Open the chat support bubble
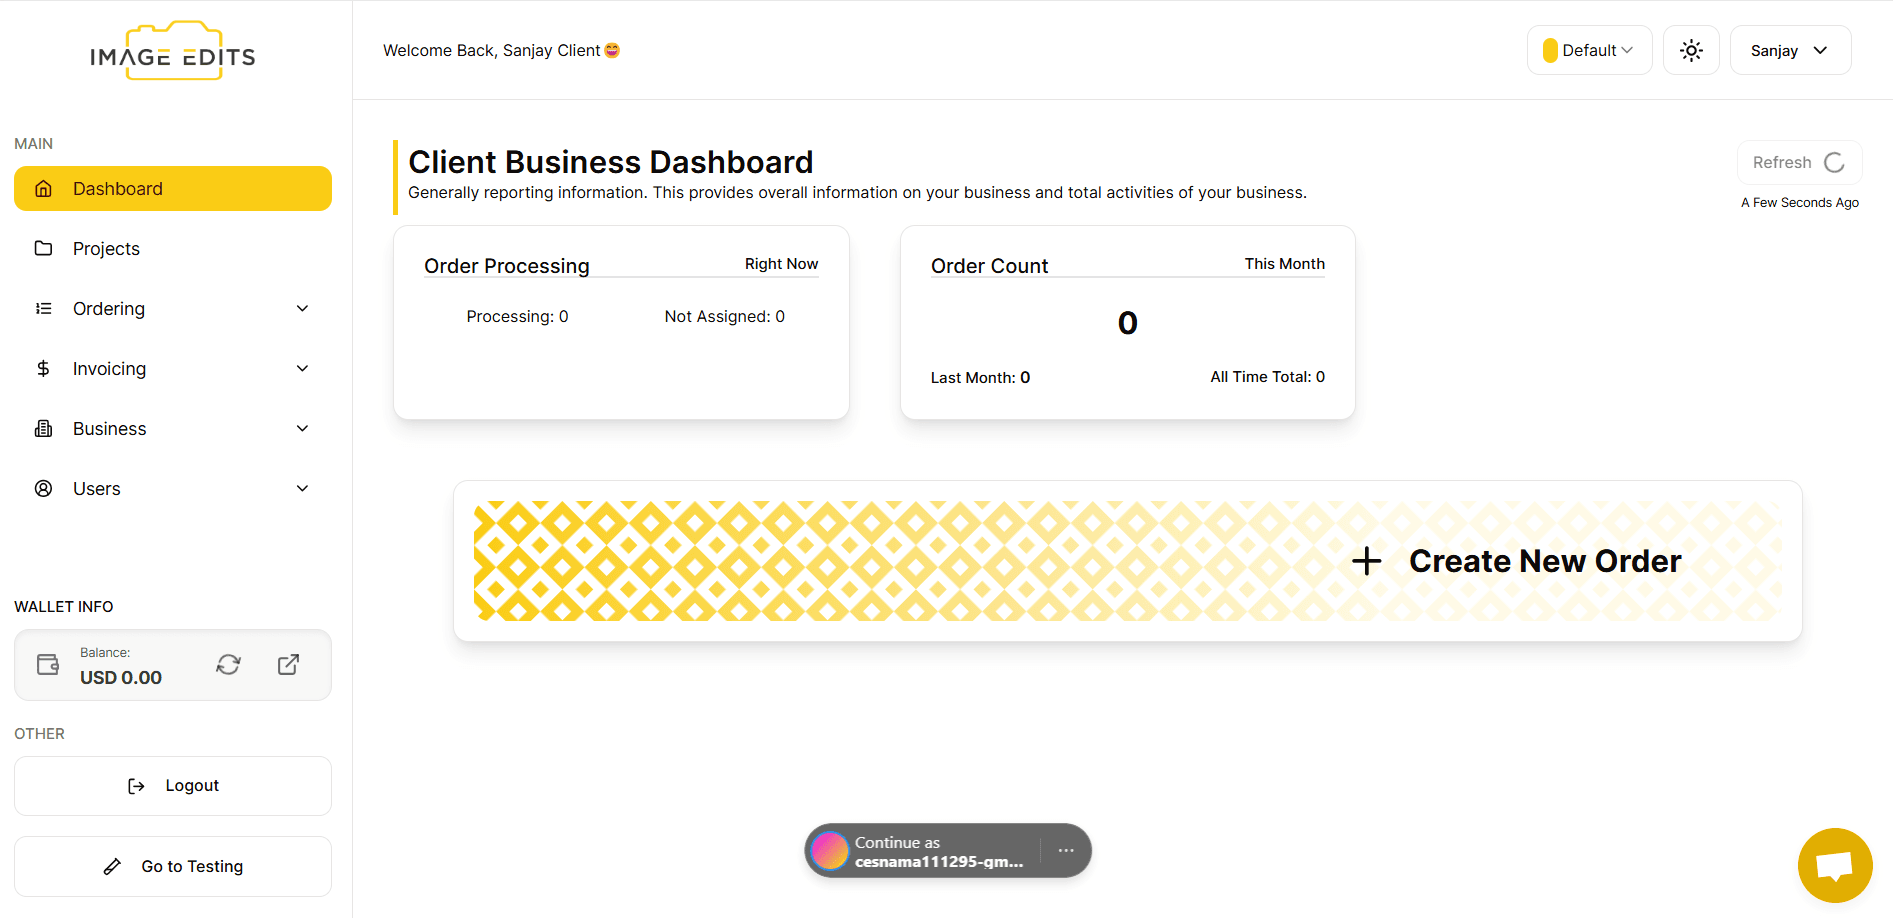1893x918 pixels. click(x=1834, y=865)
